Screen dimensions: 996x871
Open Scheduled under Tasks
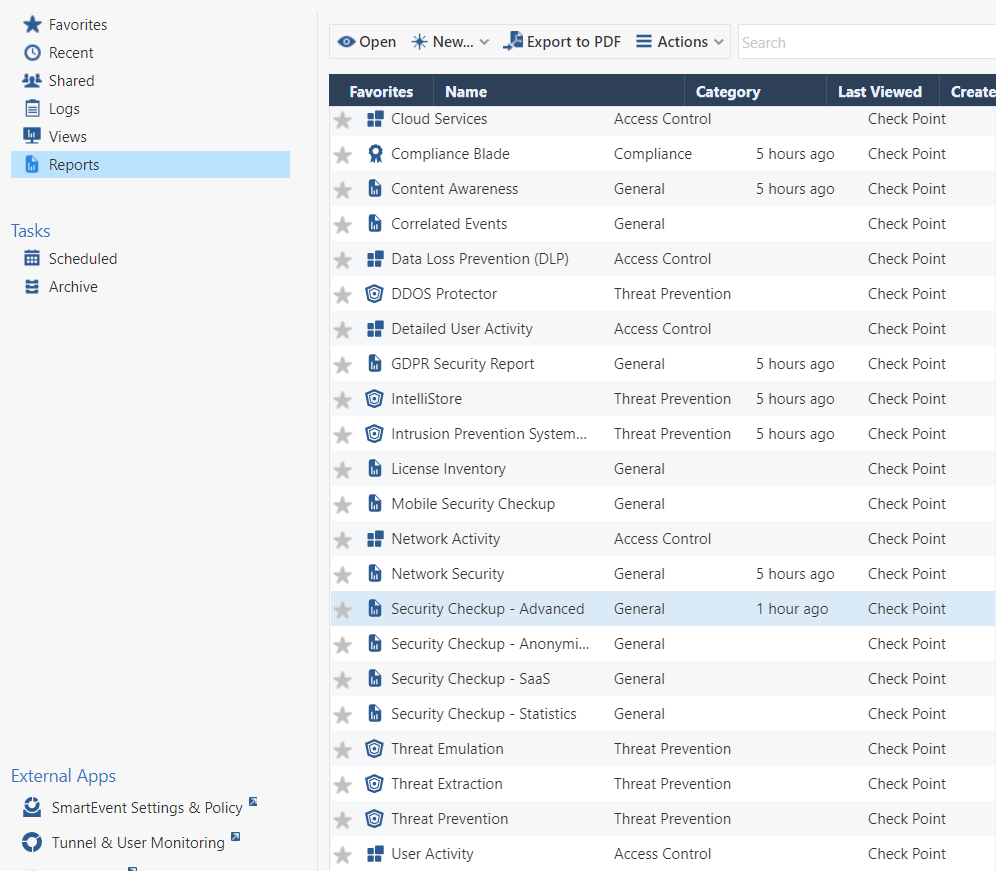(x=83, y=259)
